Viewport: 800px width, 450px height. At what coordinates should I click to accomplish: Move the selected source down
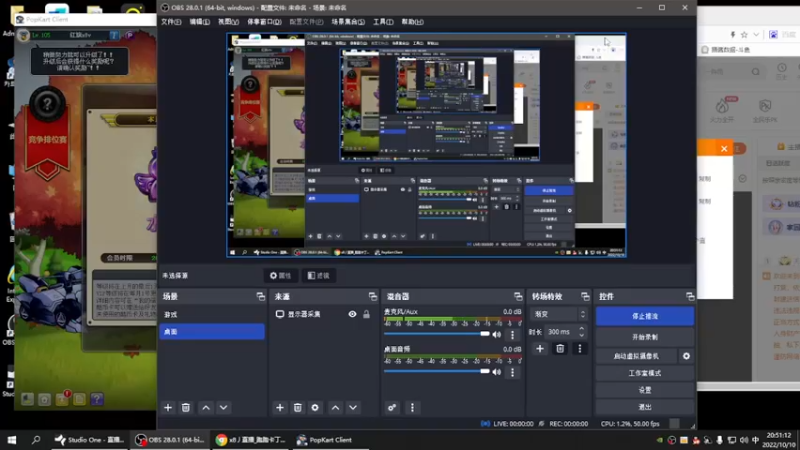point(353,408)
